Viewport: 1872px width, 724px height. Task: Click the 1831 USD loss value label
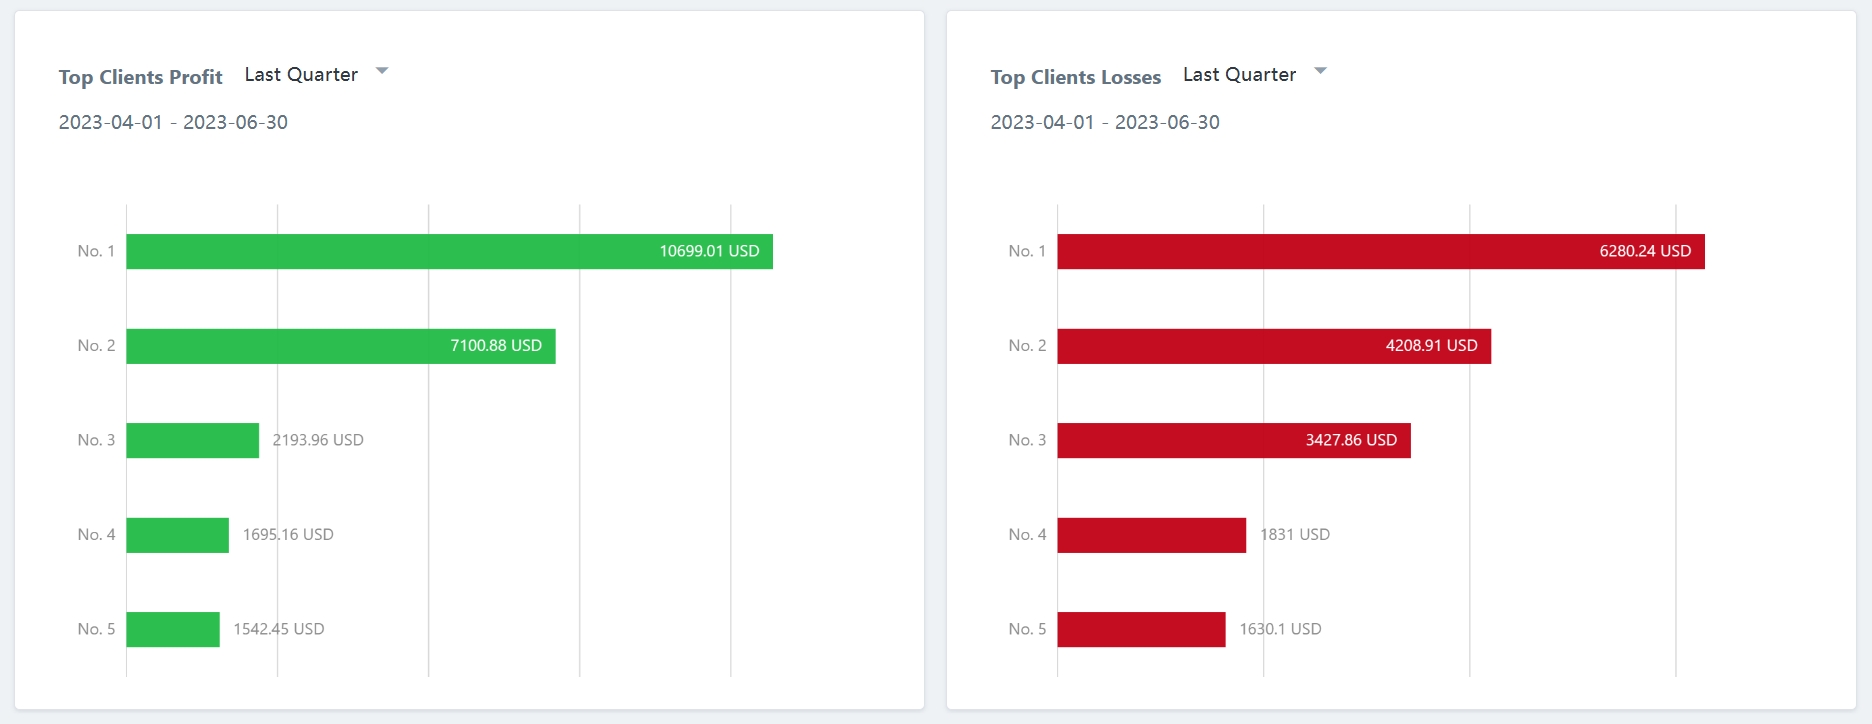[x=1295, y=535]
